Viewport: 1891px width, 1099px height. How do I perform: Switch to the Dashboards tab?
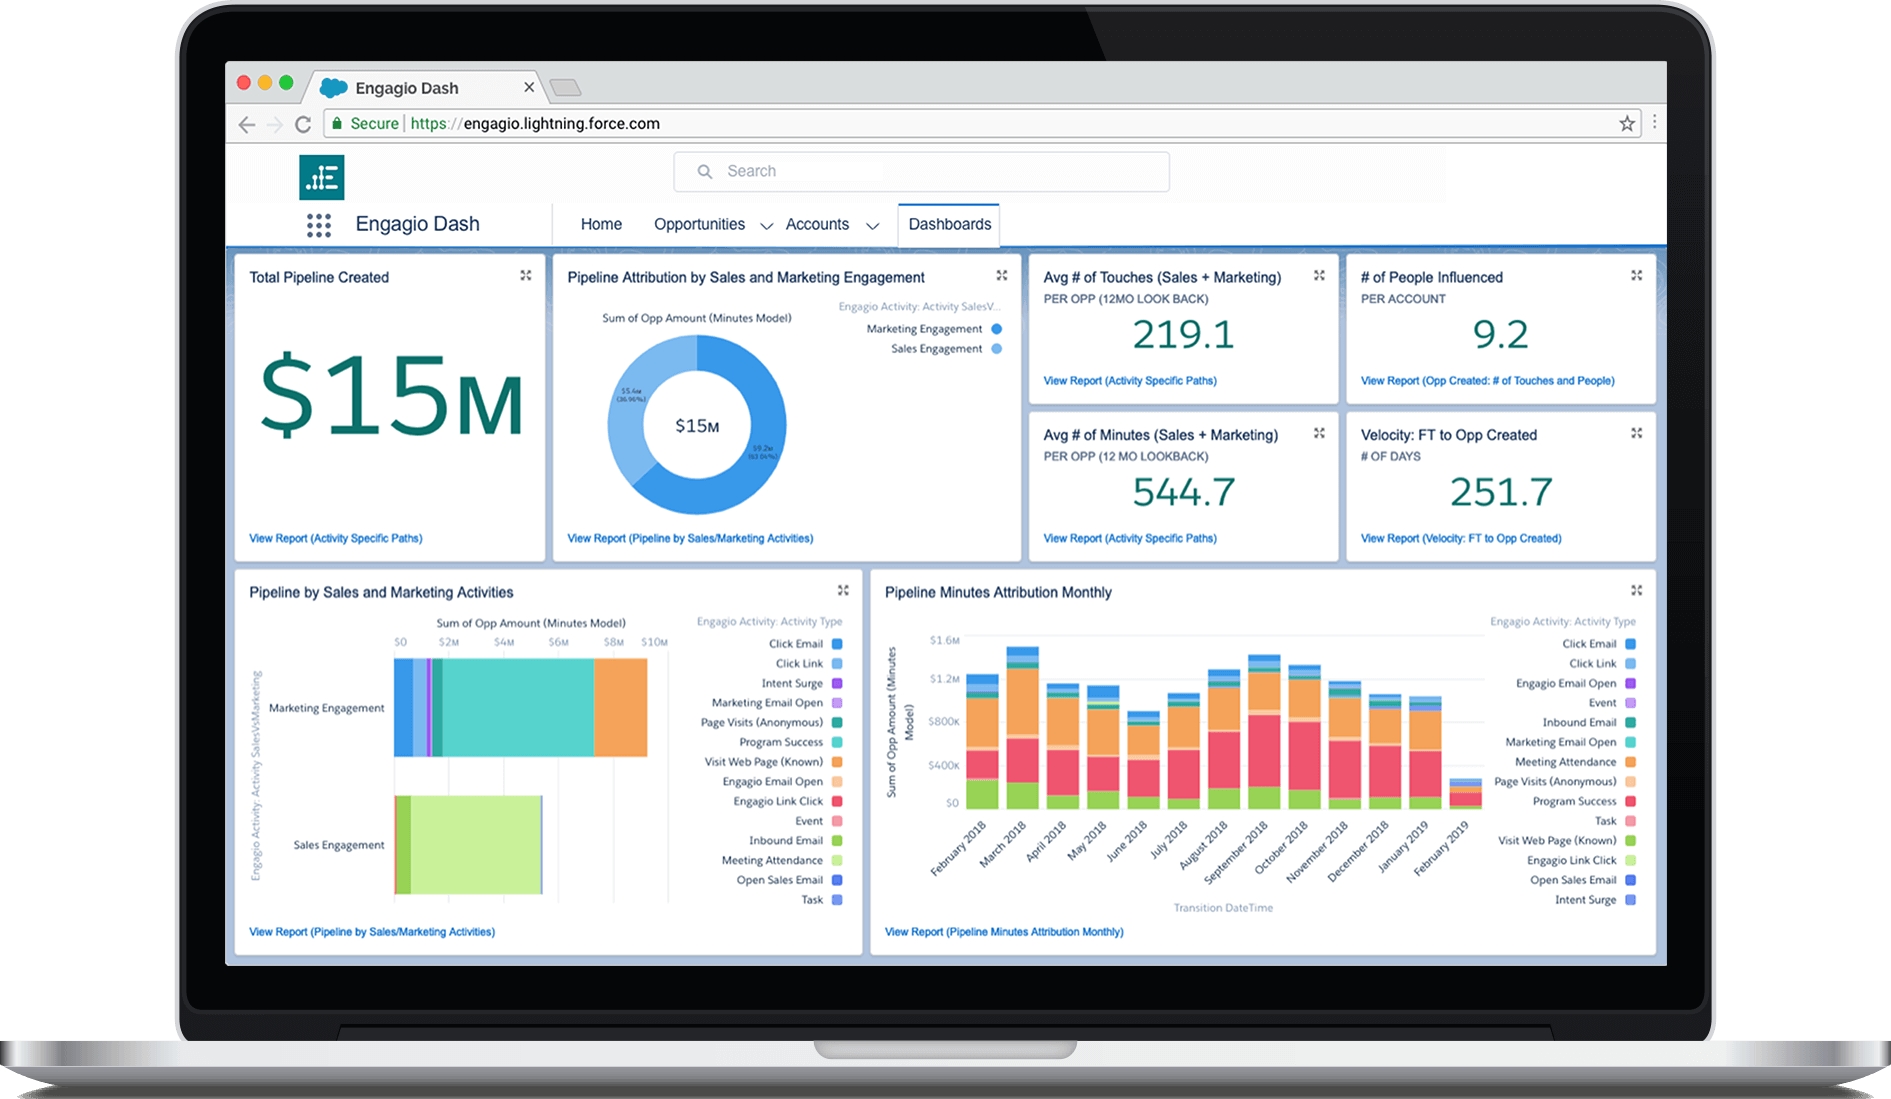[x=949, y=224]
